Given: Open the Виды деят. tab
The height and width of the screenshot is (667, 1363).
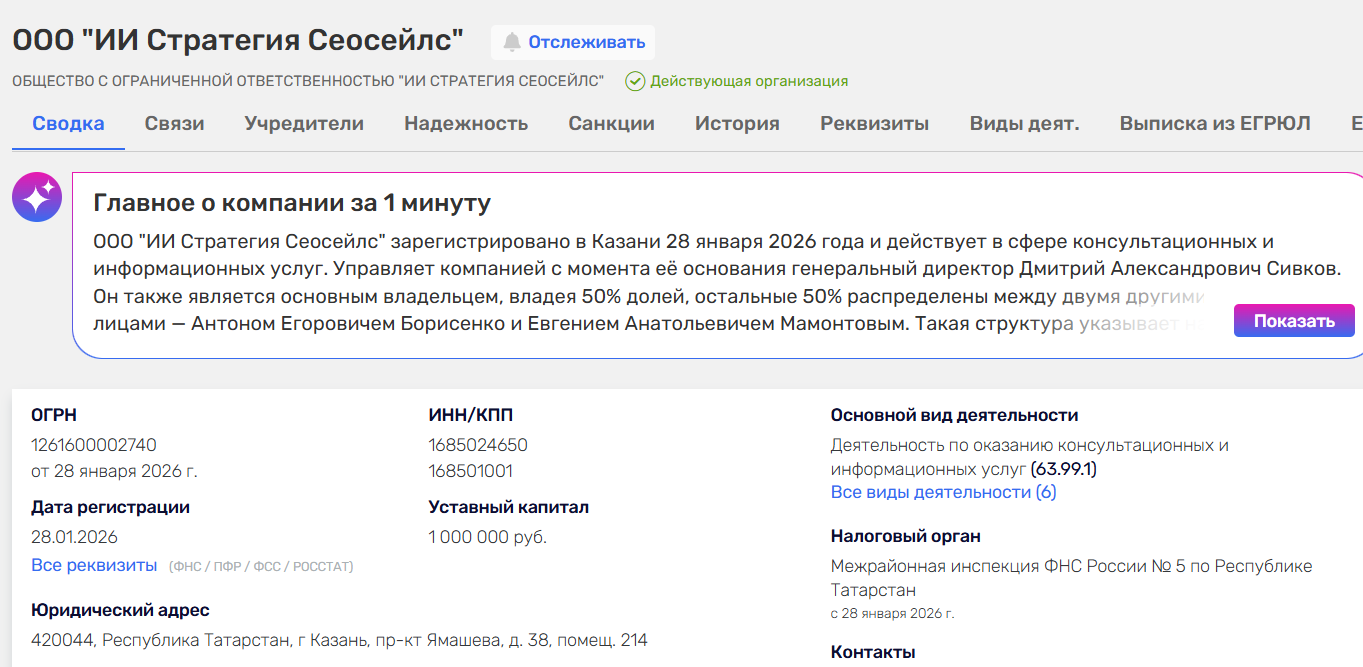Looking at the screenshot, I should tap(1024, 124).
